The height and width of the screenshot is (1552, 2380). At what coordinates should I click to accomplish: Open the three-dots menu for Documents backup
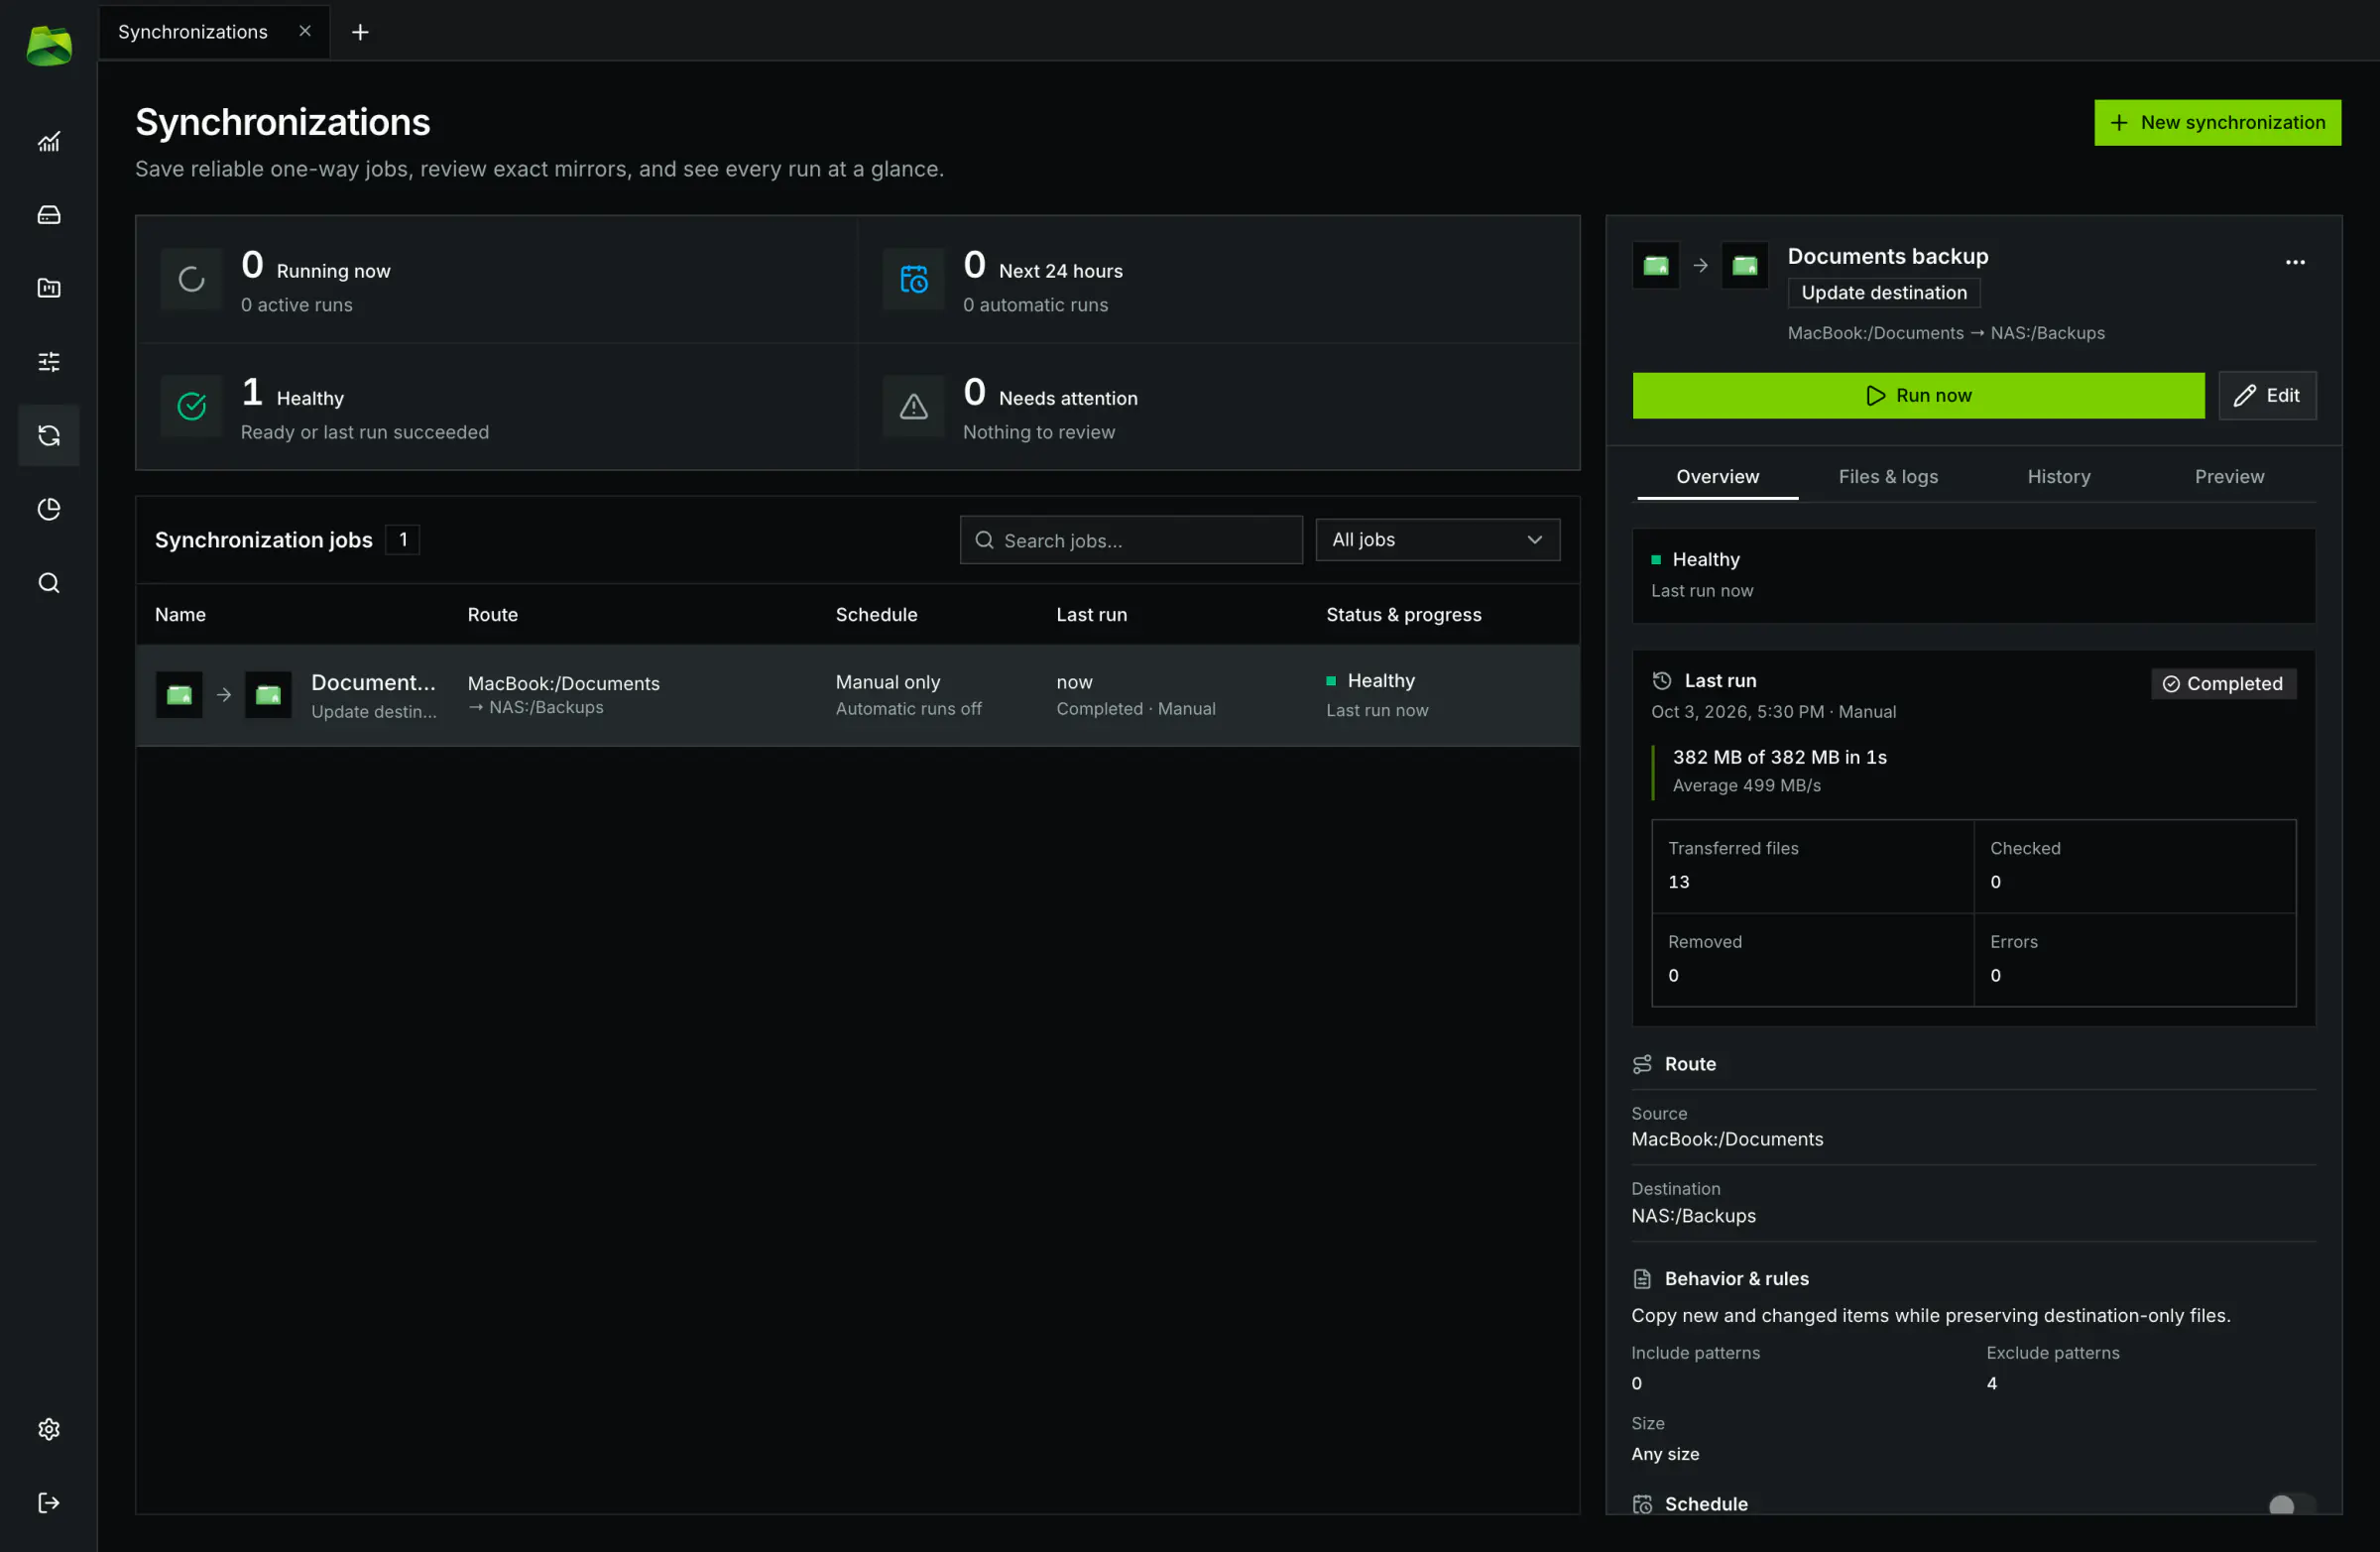(2295, 262)
